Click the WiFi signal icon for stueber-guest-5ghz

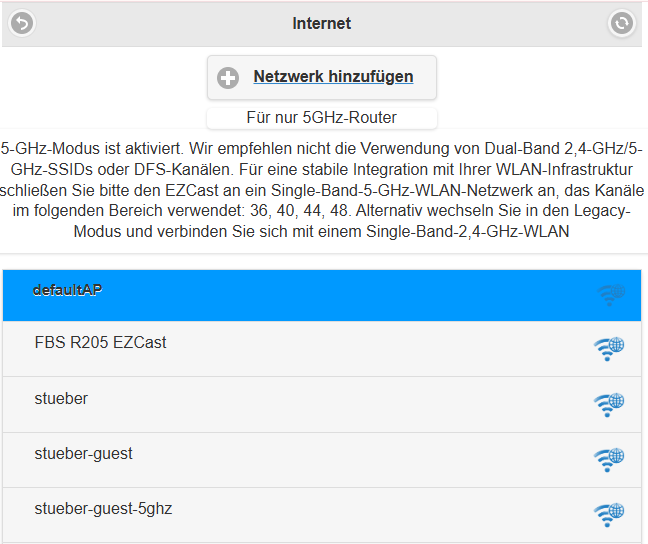[x=609, y=515]
